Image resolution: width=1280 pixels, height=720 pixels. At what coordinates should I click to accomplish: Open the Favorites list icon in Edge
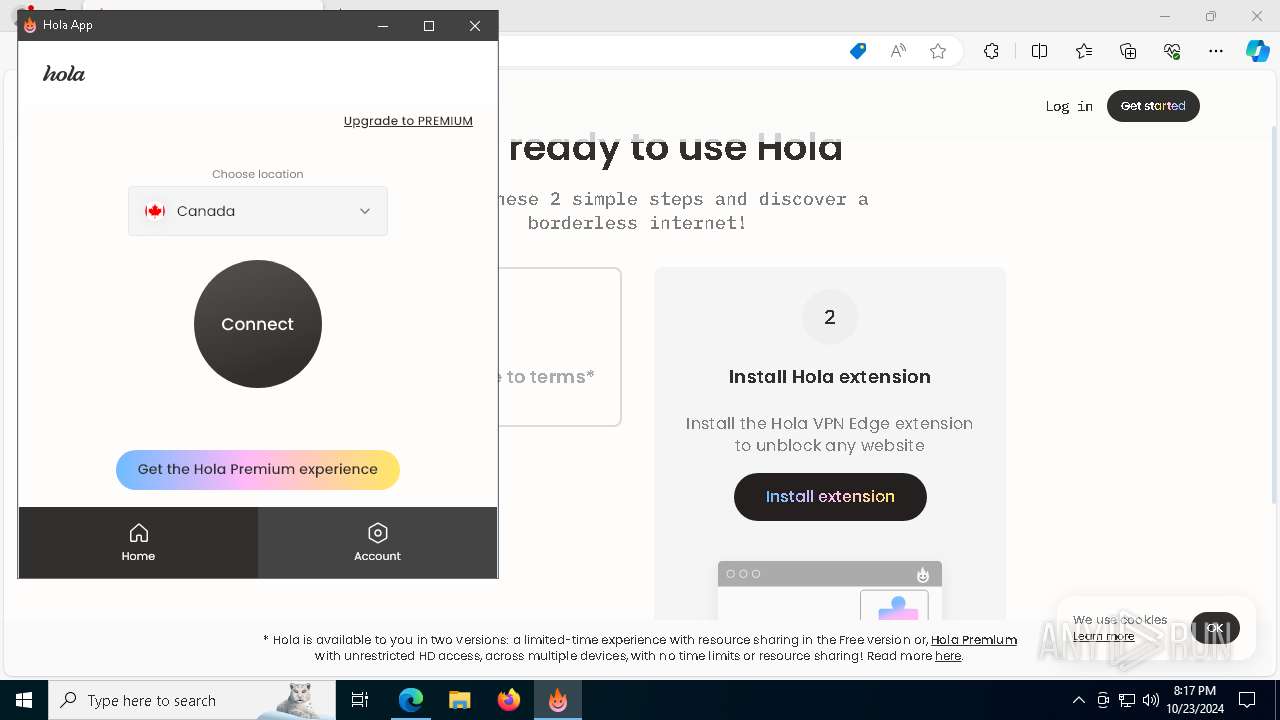1084,51
